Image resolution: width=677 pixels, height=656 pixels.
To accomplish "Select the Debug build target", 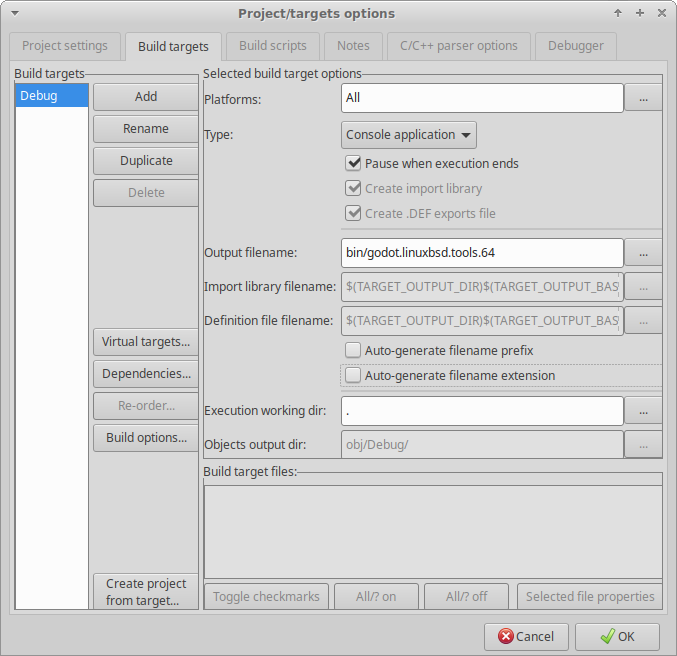I will (x=52, y=97).
